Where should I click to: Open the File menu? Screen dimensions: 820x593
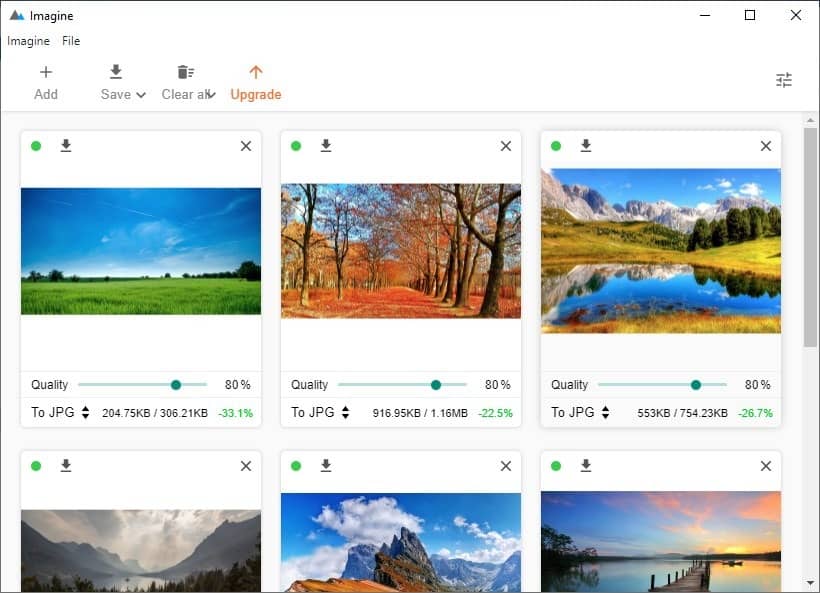pyautogui.click(x=70, y=41)
